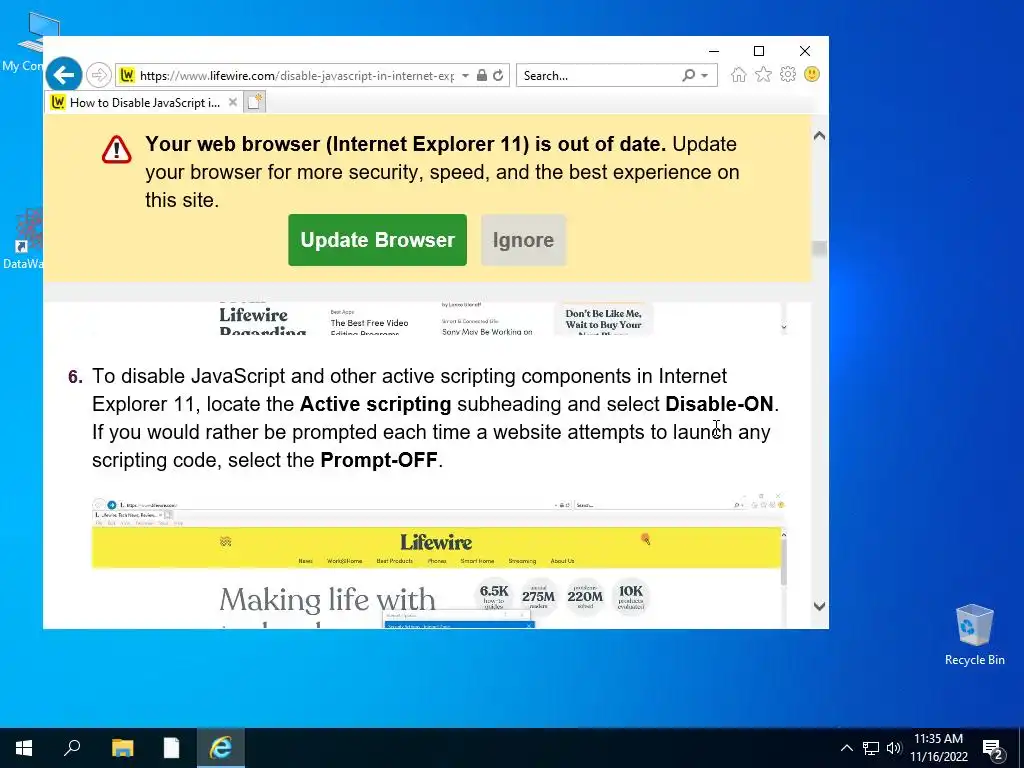This screenshot has width=1024, height=768.
Task: Click the Prompt-OFF bold text
Action: [x=379, y=460]
